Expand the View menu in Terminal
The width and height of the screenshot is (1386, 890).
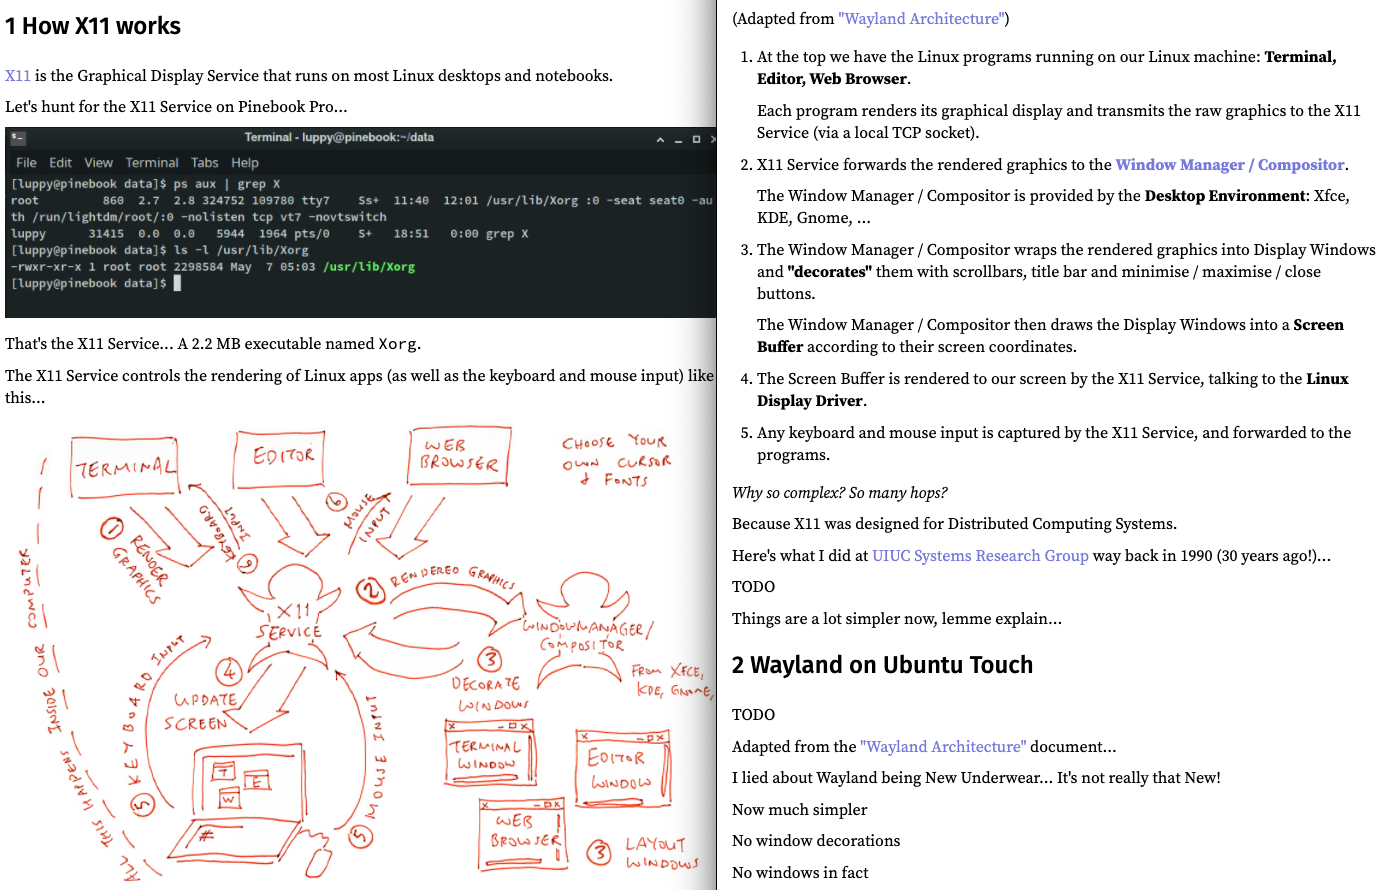pos(98,163)
